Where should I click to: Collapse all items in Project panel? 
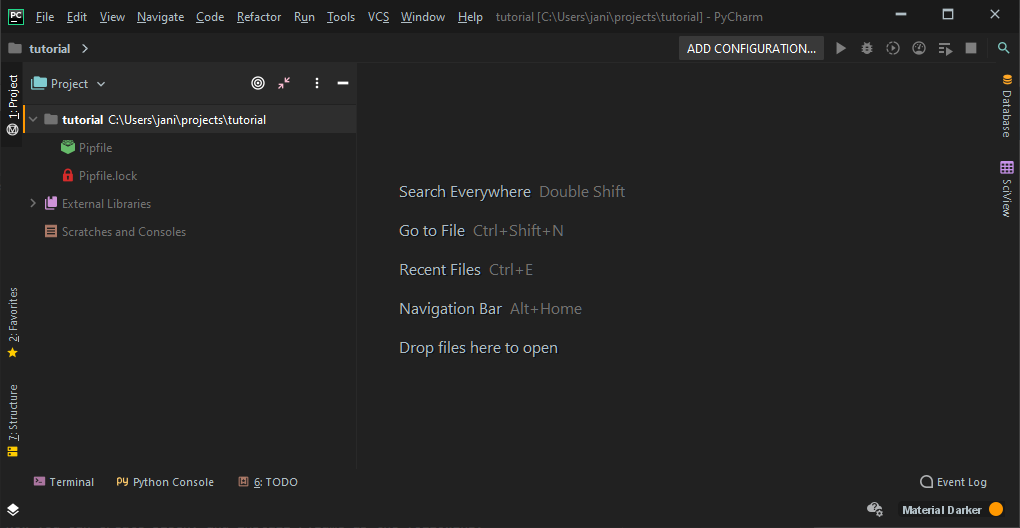[284, 83]
